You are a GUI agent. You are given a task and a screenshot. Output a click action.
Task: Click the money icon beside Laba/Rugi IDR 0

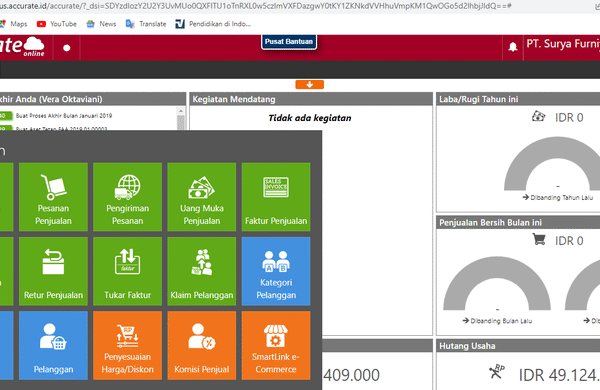point(538,116)
